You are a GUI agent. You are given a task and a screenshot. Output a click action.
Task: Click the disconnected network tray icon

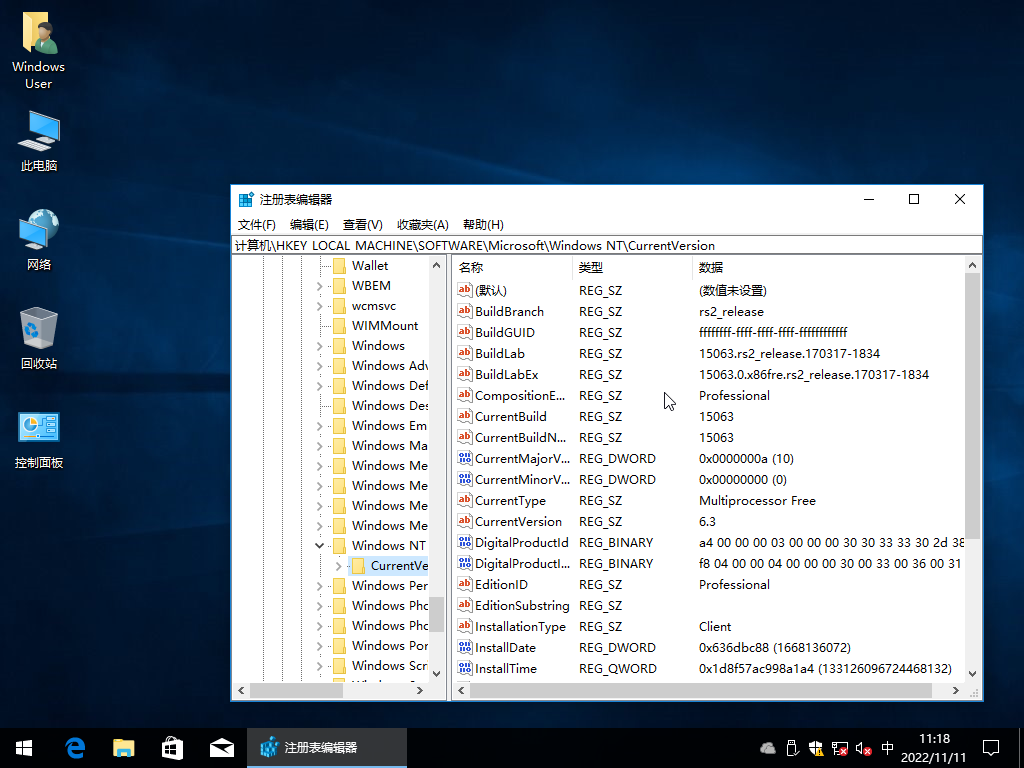click(x=840, y=748)
